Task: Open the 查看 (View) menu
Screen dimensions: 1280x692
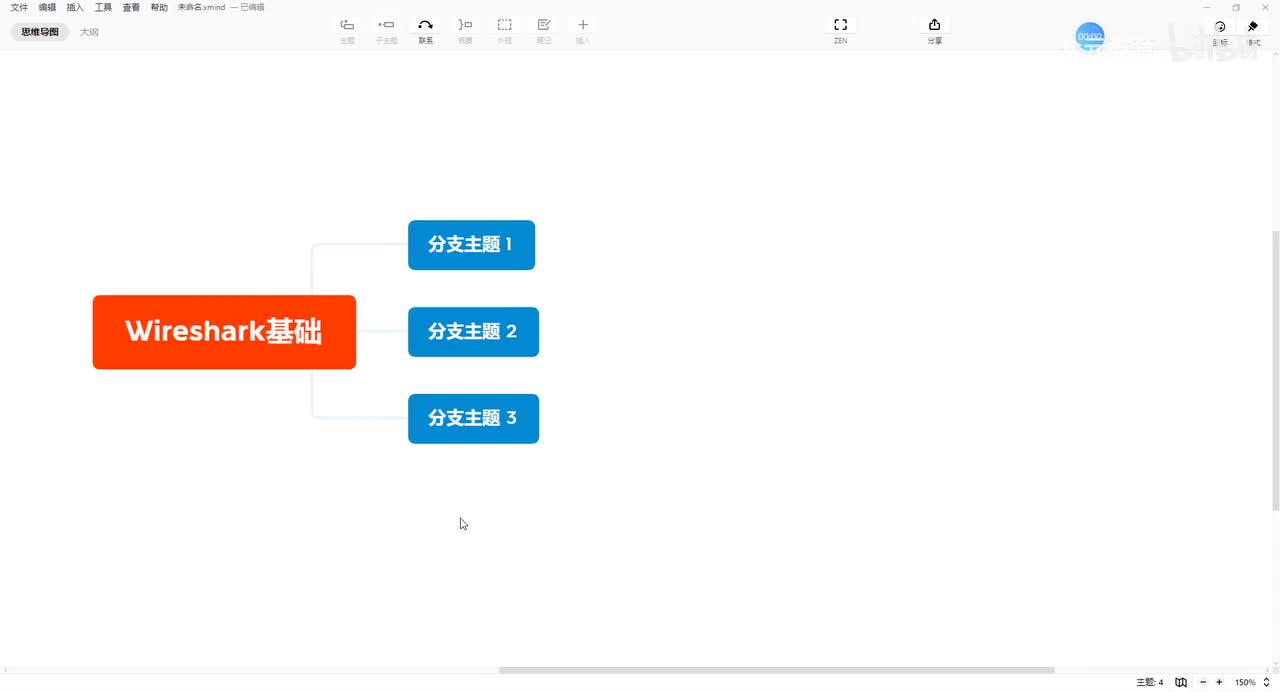Action: tap(131, 7)
